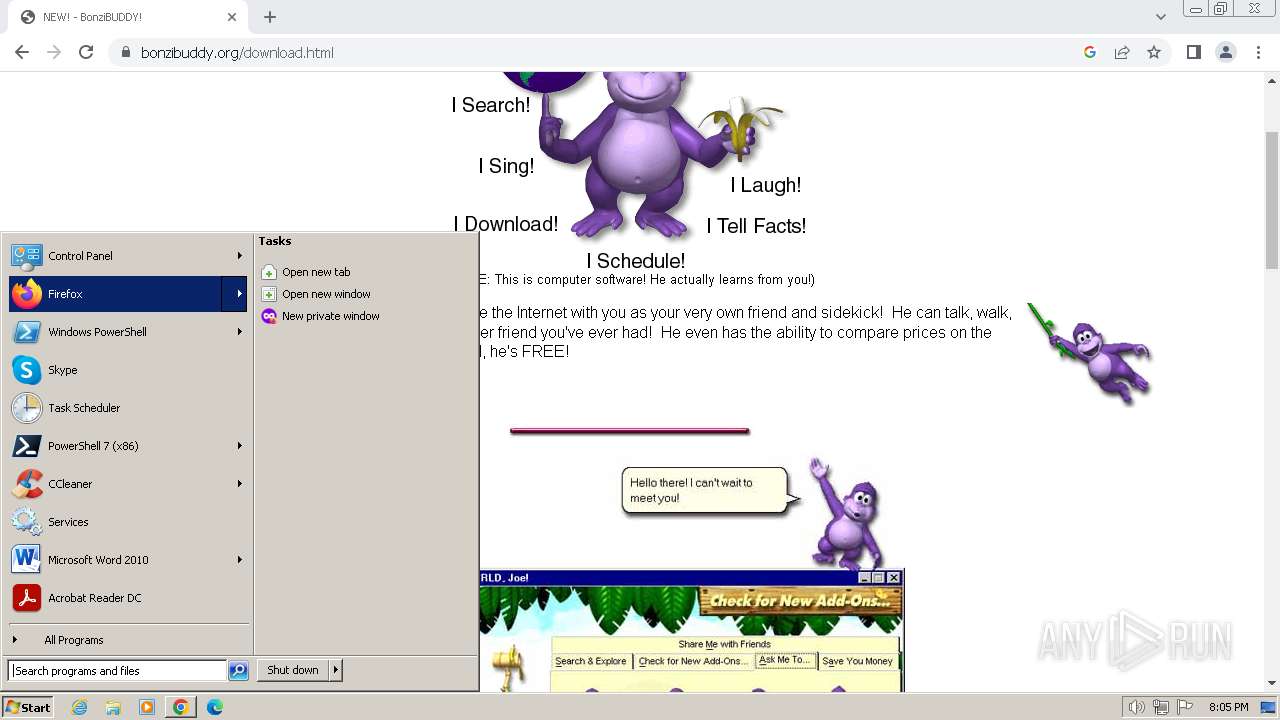The image size is (1280, 720).
Task: Open Chrome profile avatar
Action: pyautogui.click(x=1226, y=52)
